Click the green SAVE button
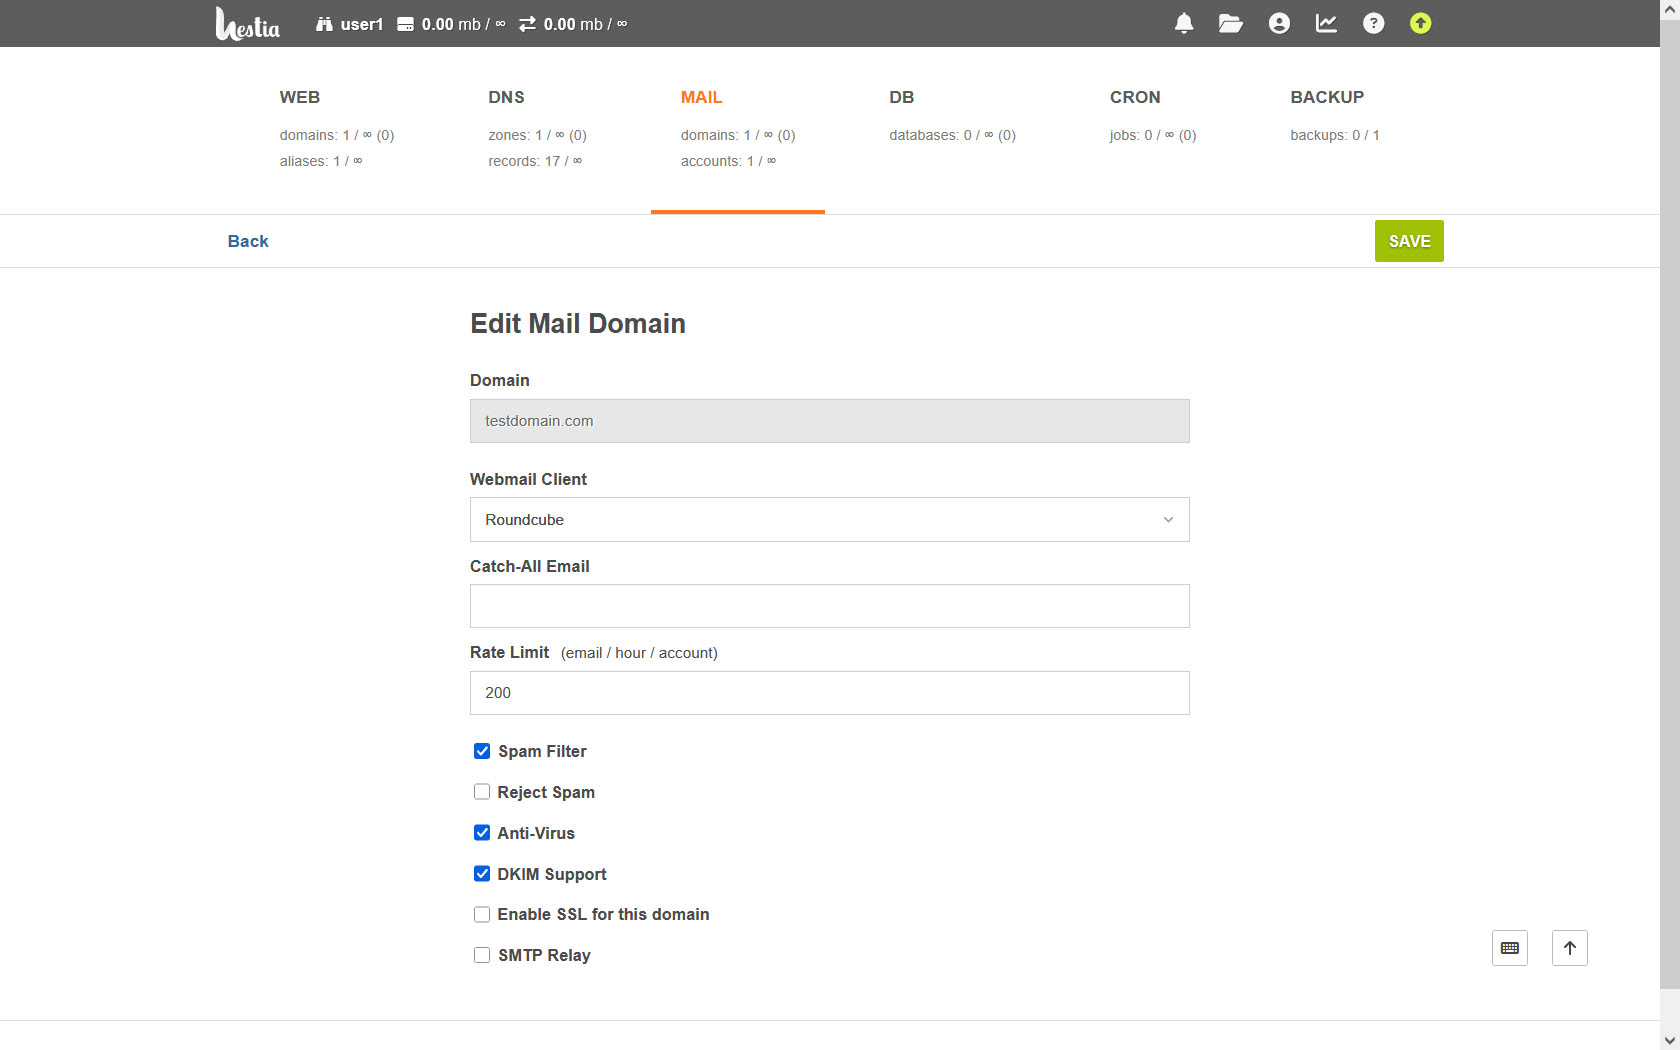Image resolution: width=1680 pixels, height=1050 pixels. point(1409,241)
